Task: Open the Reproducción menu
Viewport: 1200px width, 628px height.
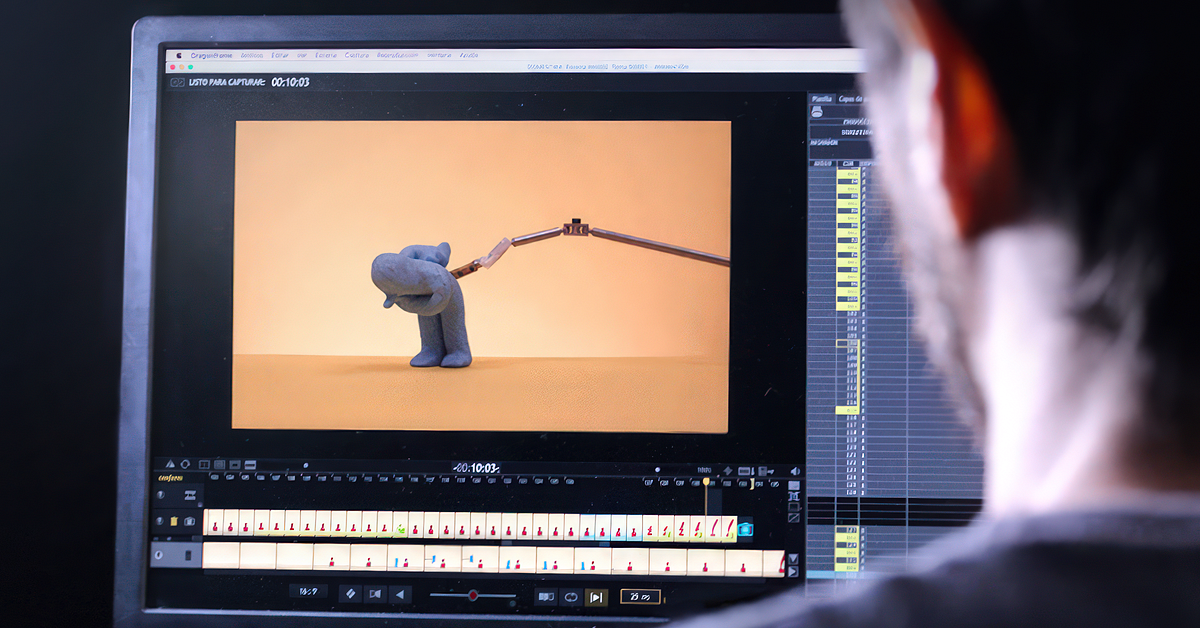Action: [x=397, y=55]
